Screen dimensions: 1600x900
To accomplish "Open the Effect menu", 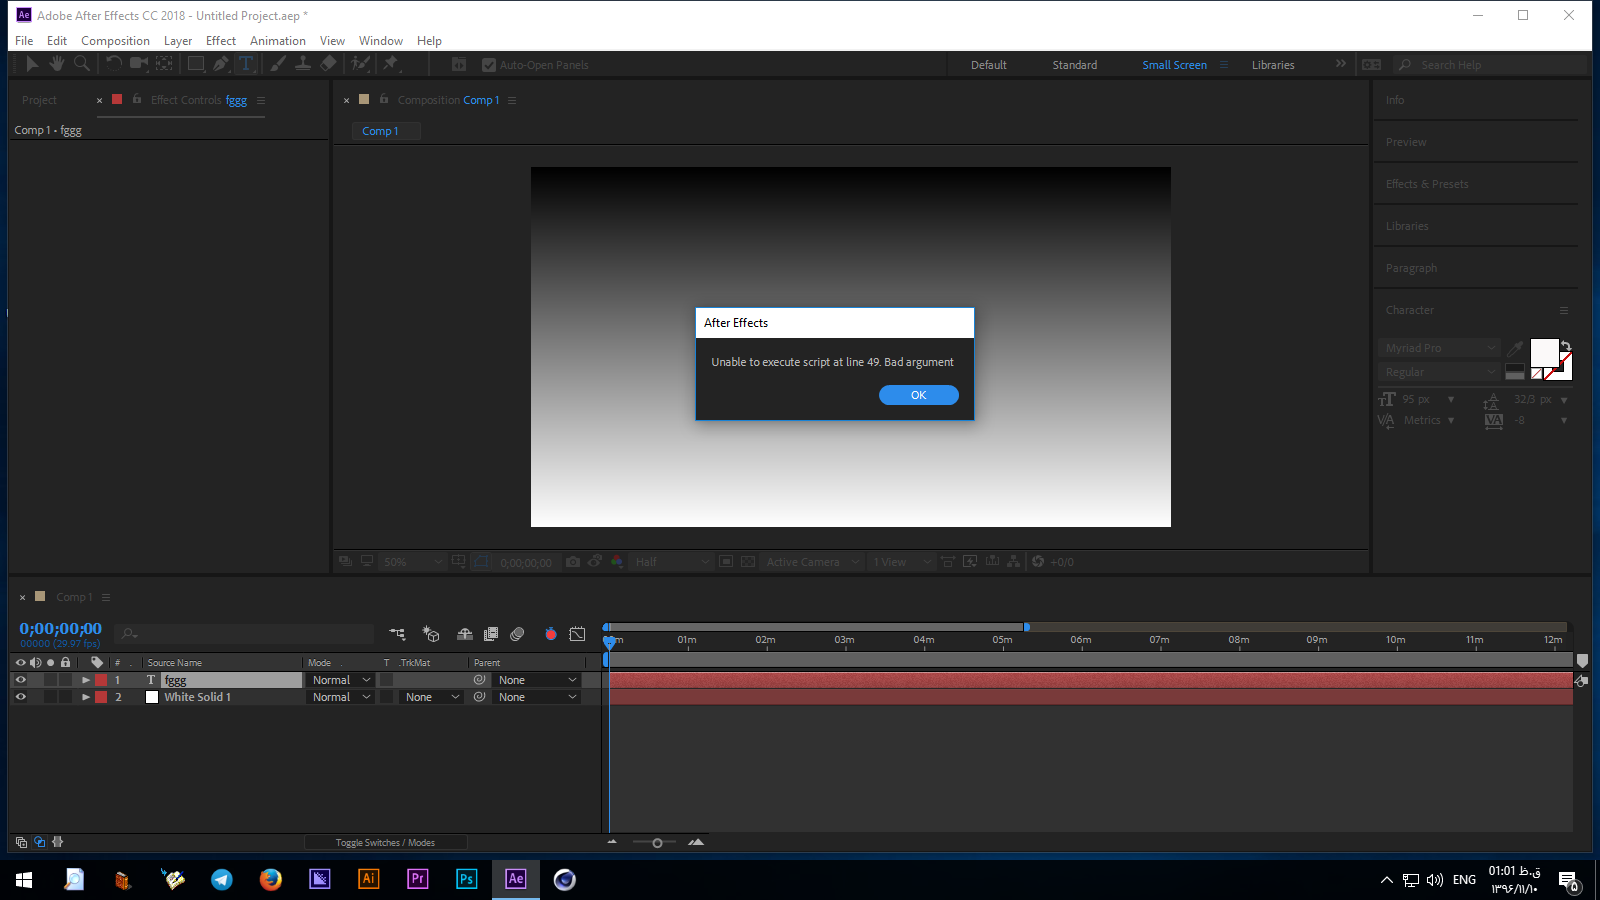I will [221, 41].
